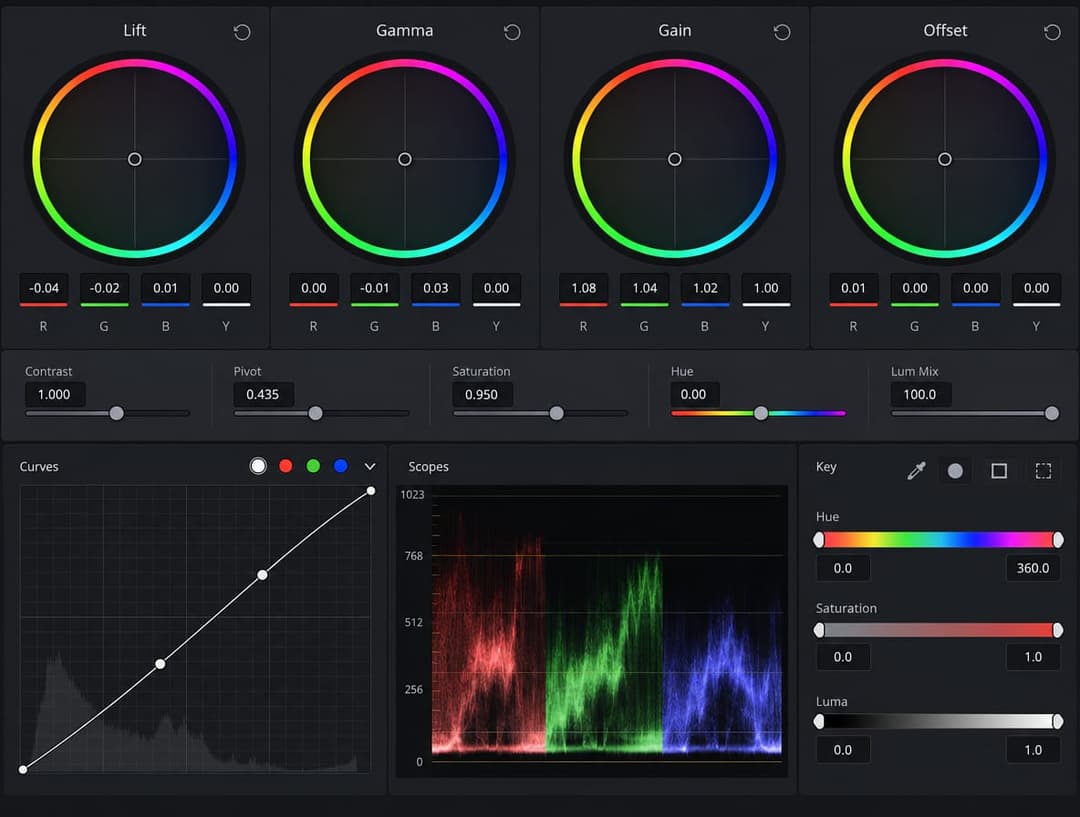Click the Offset B value 0.00

975,288
